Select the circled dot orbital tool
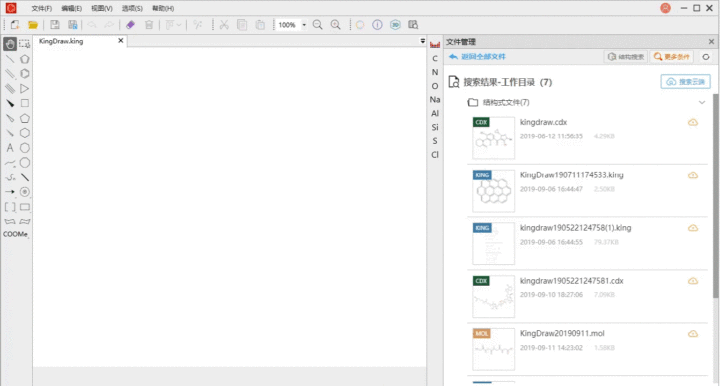The image size is (720, 386). pos(25,192)
